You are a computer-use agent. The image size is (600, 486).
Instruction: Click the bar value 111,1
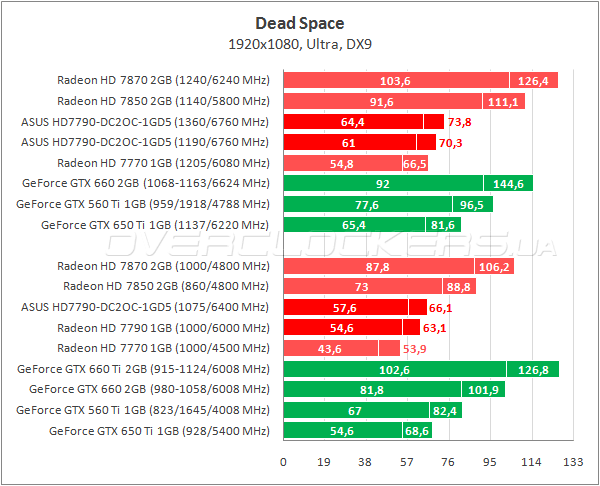(503, 102)
